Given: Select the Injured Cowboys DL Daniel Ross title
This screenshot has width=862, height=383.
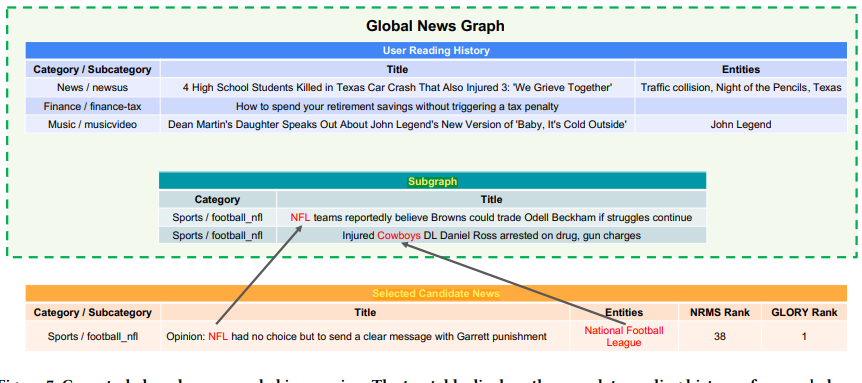Looking at the screenshot, I should (491, 235).
